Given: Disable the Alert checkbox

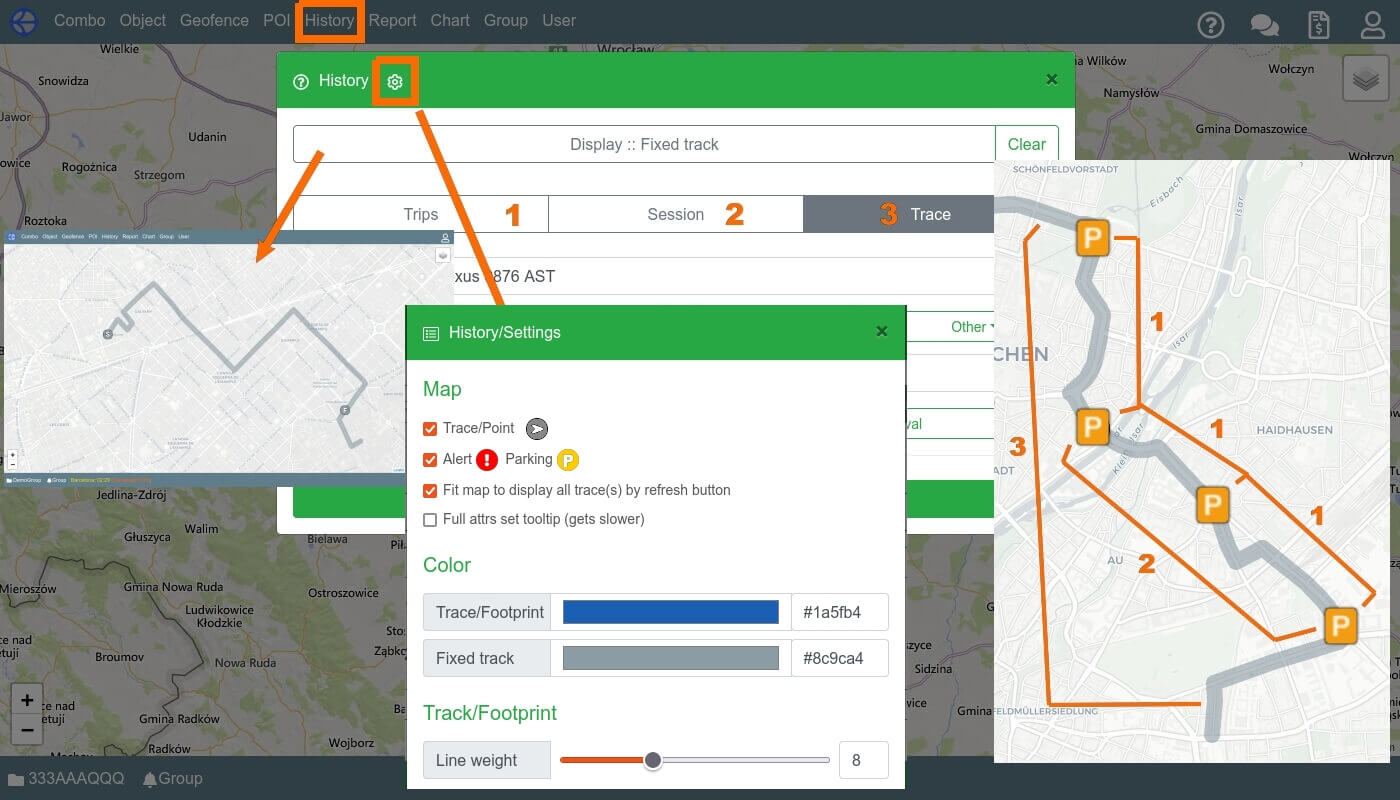Looking at the screenshot, I should point(430,460).
